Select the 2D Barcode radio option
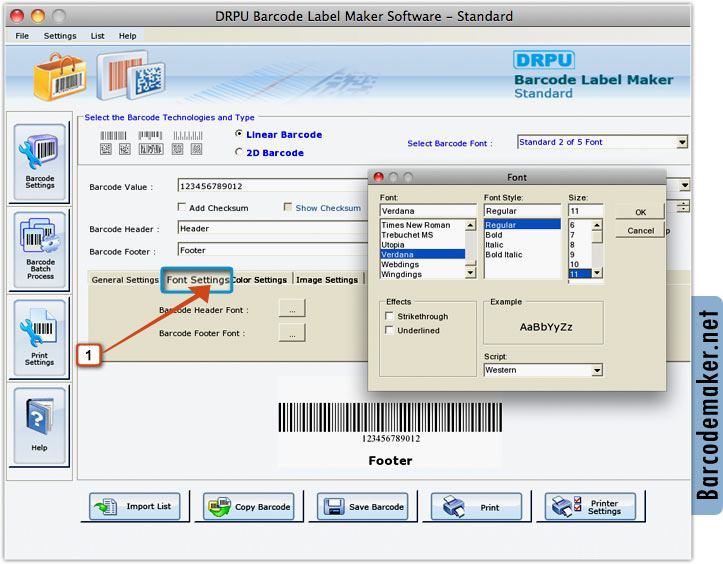The width and height of the screenshot is (723, 564). (239, 152)
